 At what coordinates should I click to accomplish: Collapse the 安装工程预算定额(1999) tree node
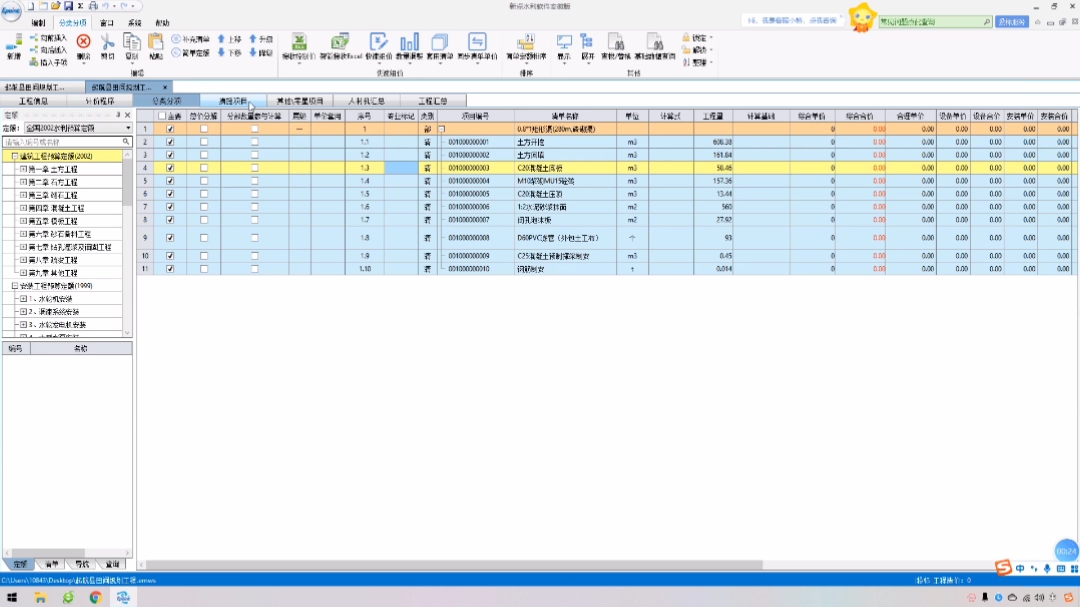click(14, 285)
